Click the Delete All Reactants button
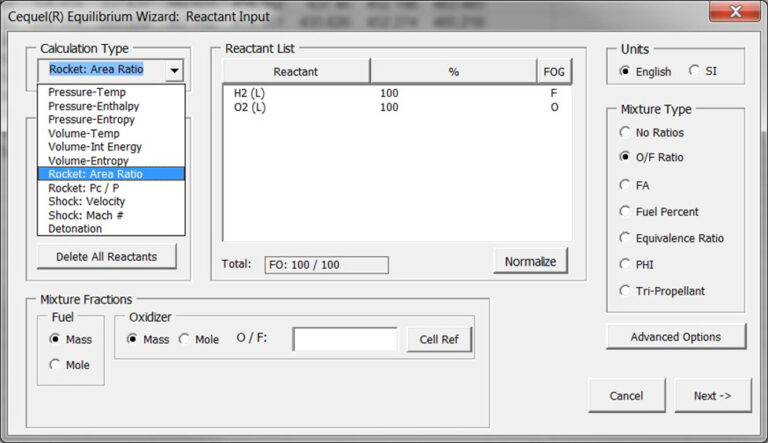The height and width of the screenshot is (443, 768). pos(106,257)
